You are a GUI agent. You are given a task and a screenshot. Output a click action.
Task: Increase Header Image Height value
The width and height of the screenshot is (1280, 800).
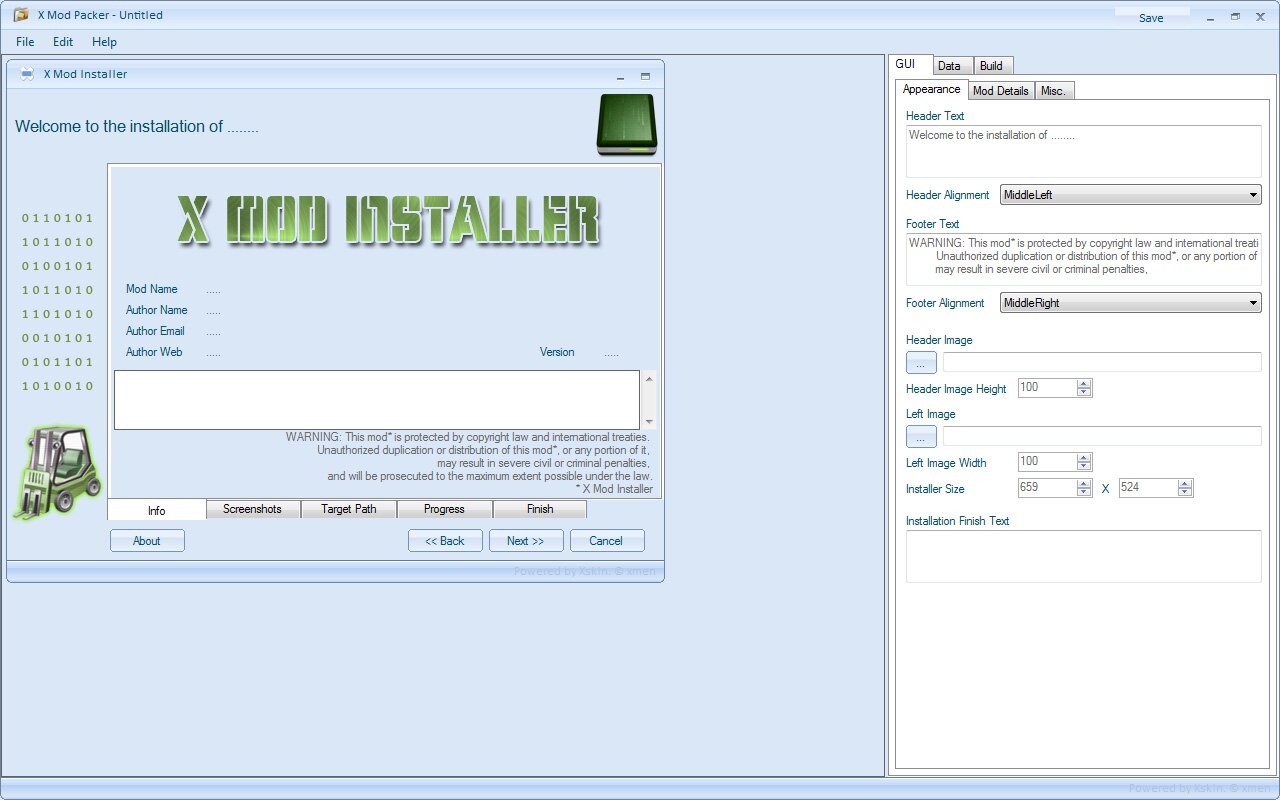1084,384
